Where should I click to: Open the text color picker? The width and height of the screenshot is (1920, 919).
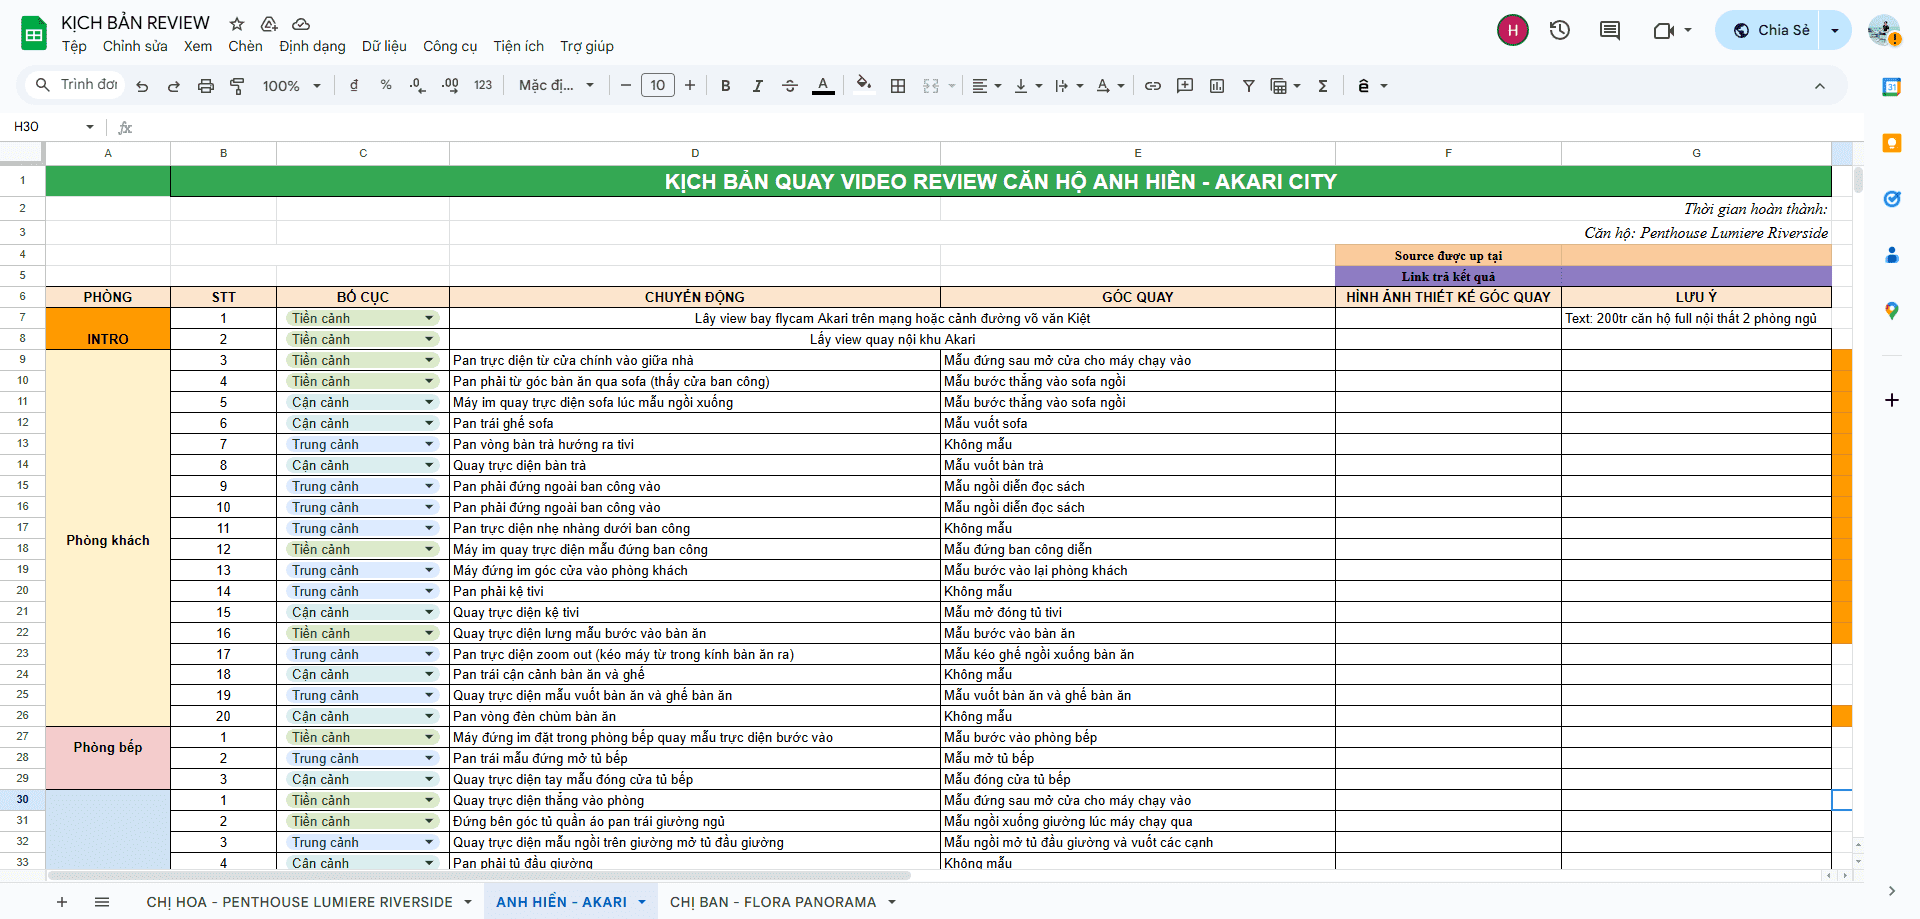[823, 86]
